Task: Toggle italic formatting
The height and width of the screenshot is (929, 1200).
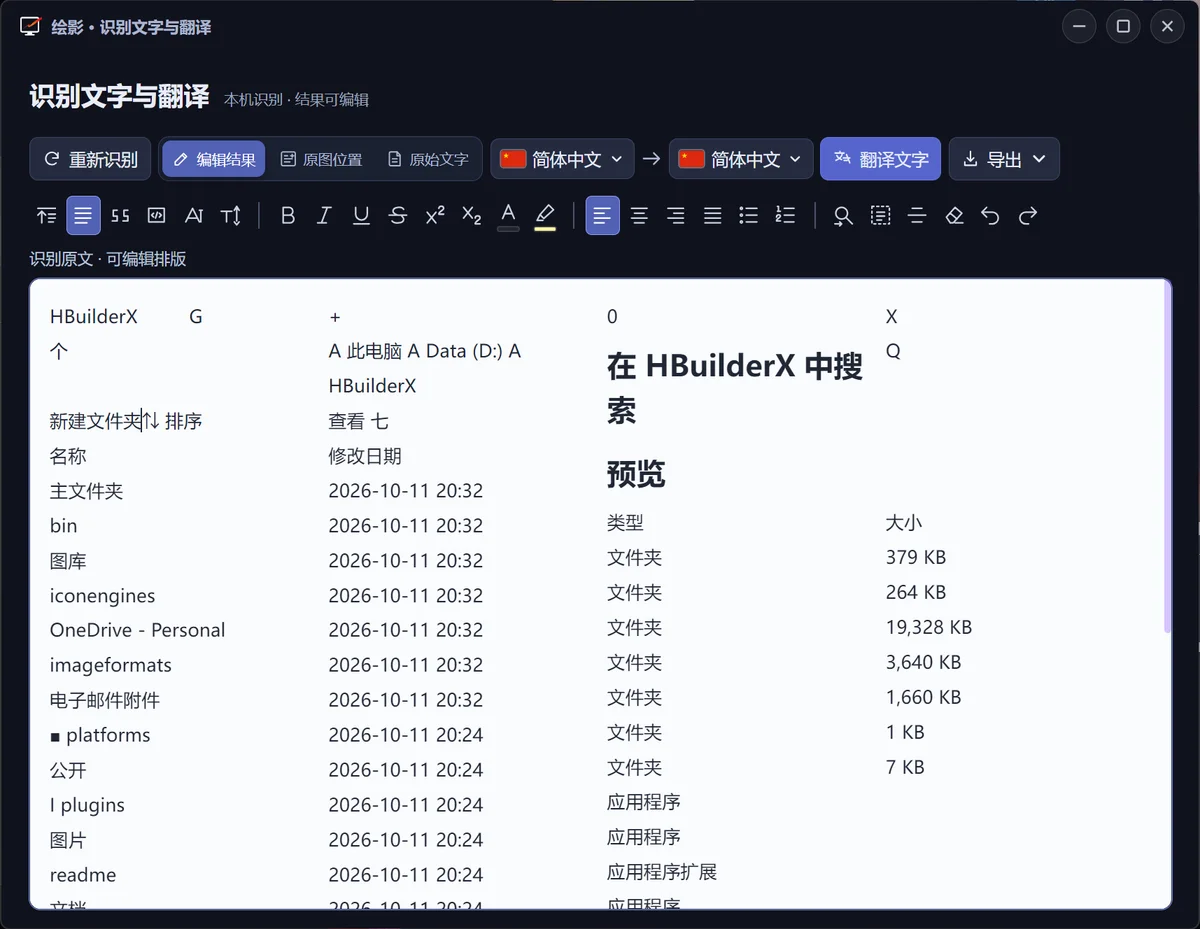Action: coord(324,215)
